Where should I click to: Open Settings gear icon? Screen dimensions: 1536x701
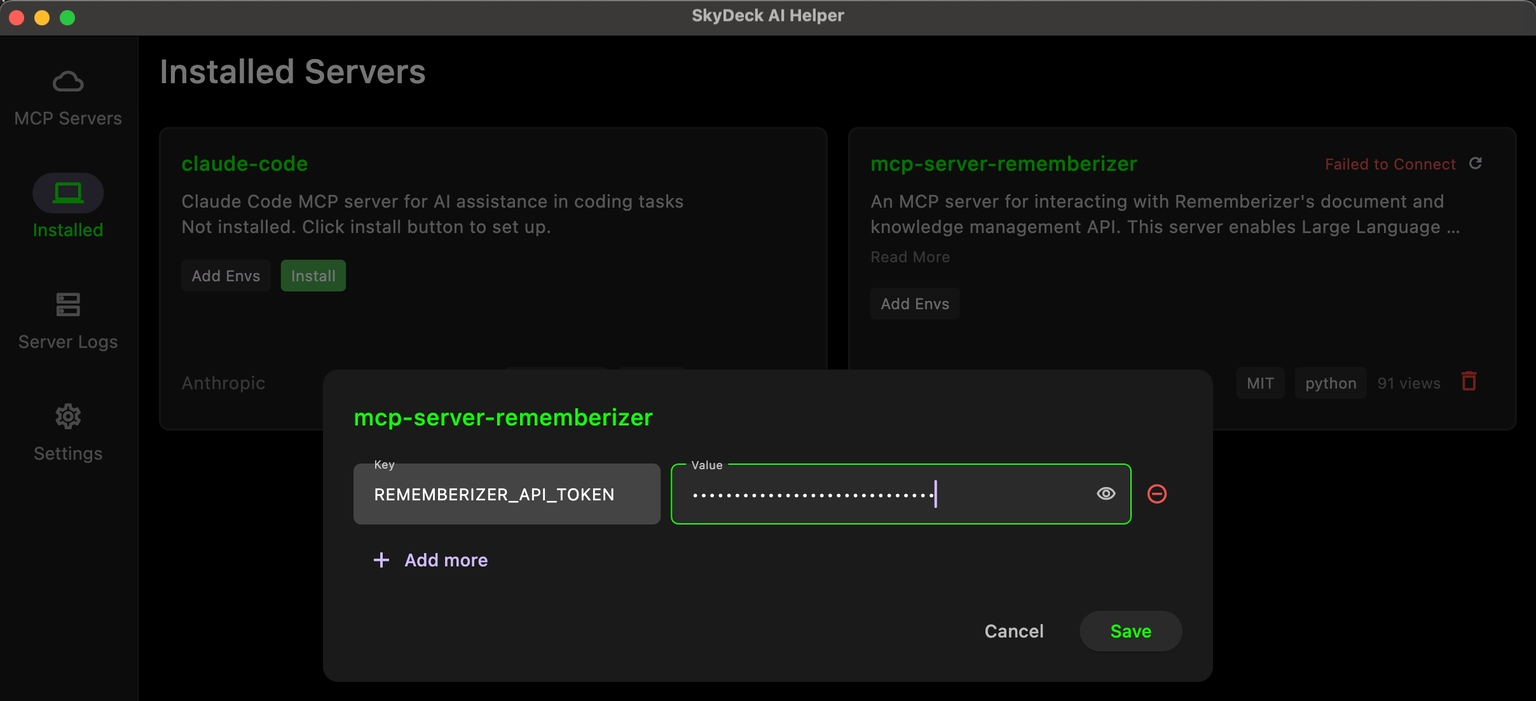click(68, 416)
